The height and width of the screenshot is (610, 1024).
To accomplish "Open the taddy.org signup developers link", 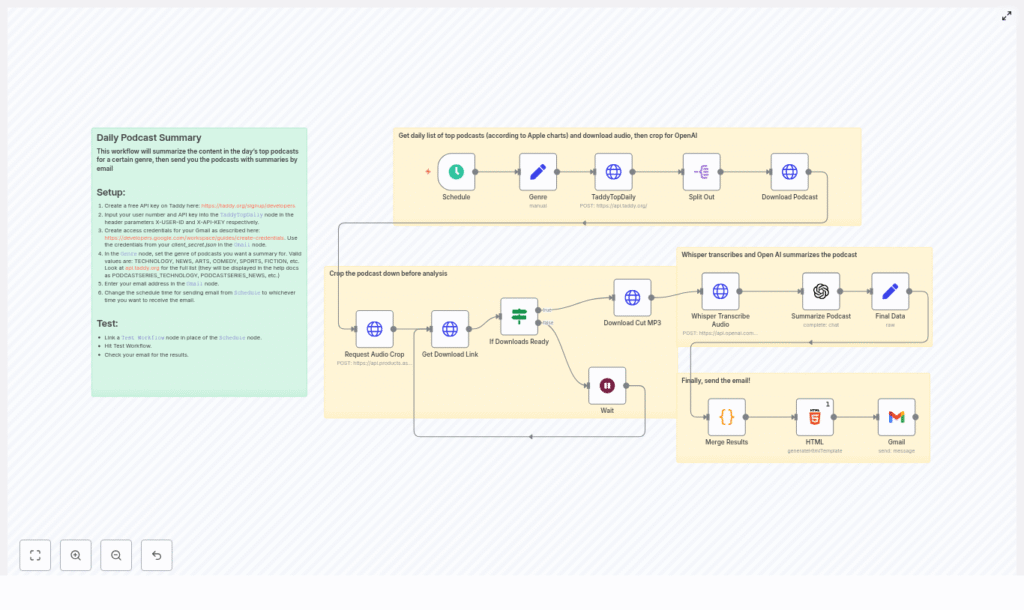I will (248, 205).
